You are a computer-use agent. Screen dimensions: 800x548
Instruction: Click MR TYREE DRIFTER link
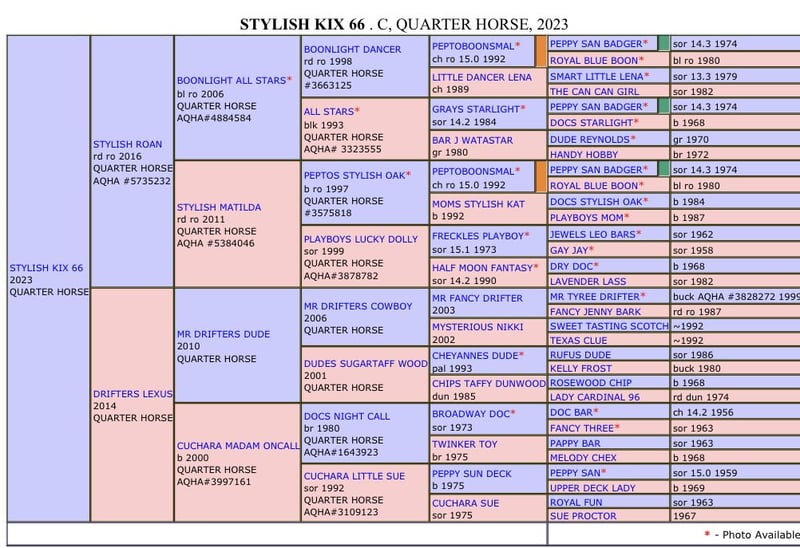click(x=594, y=296)
